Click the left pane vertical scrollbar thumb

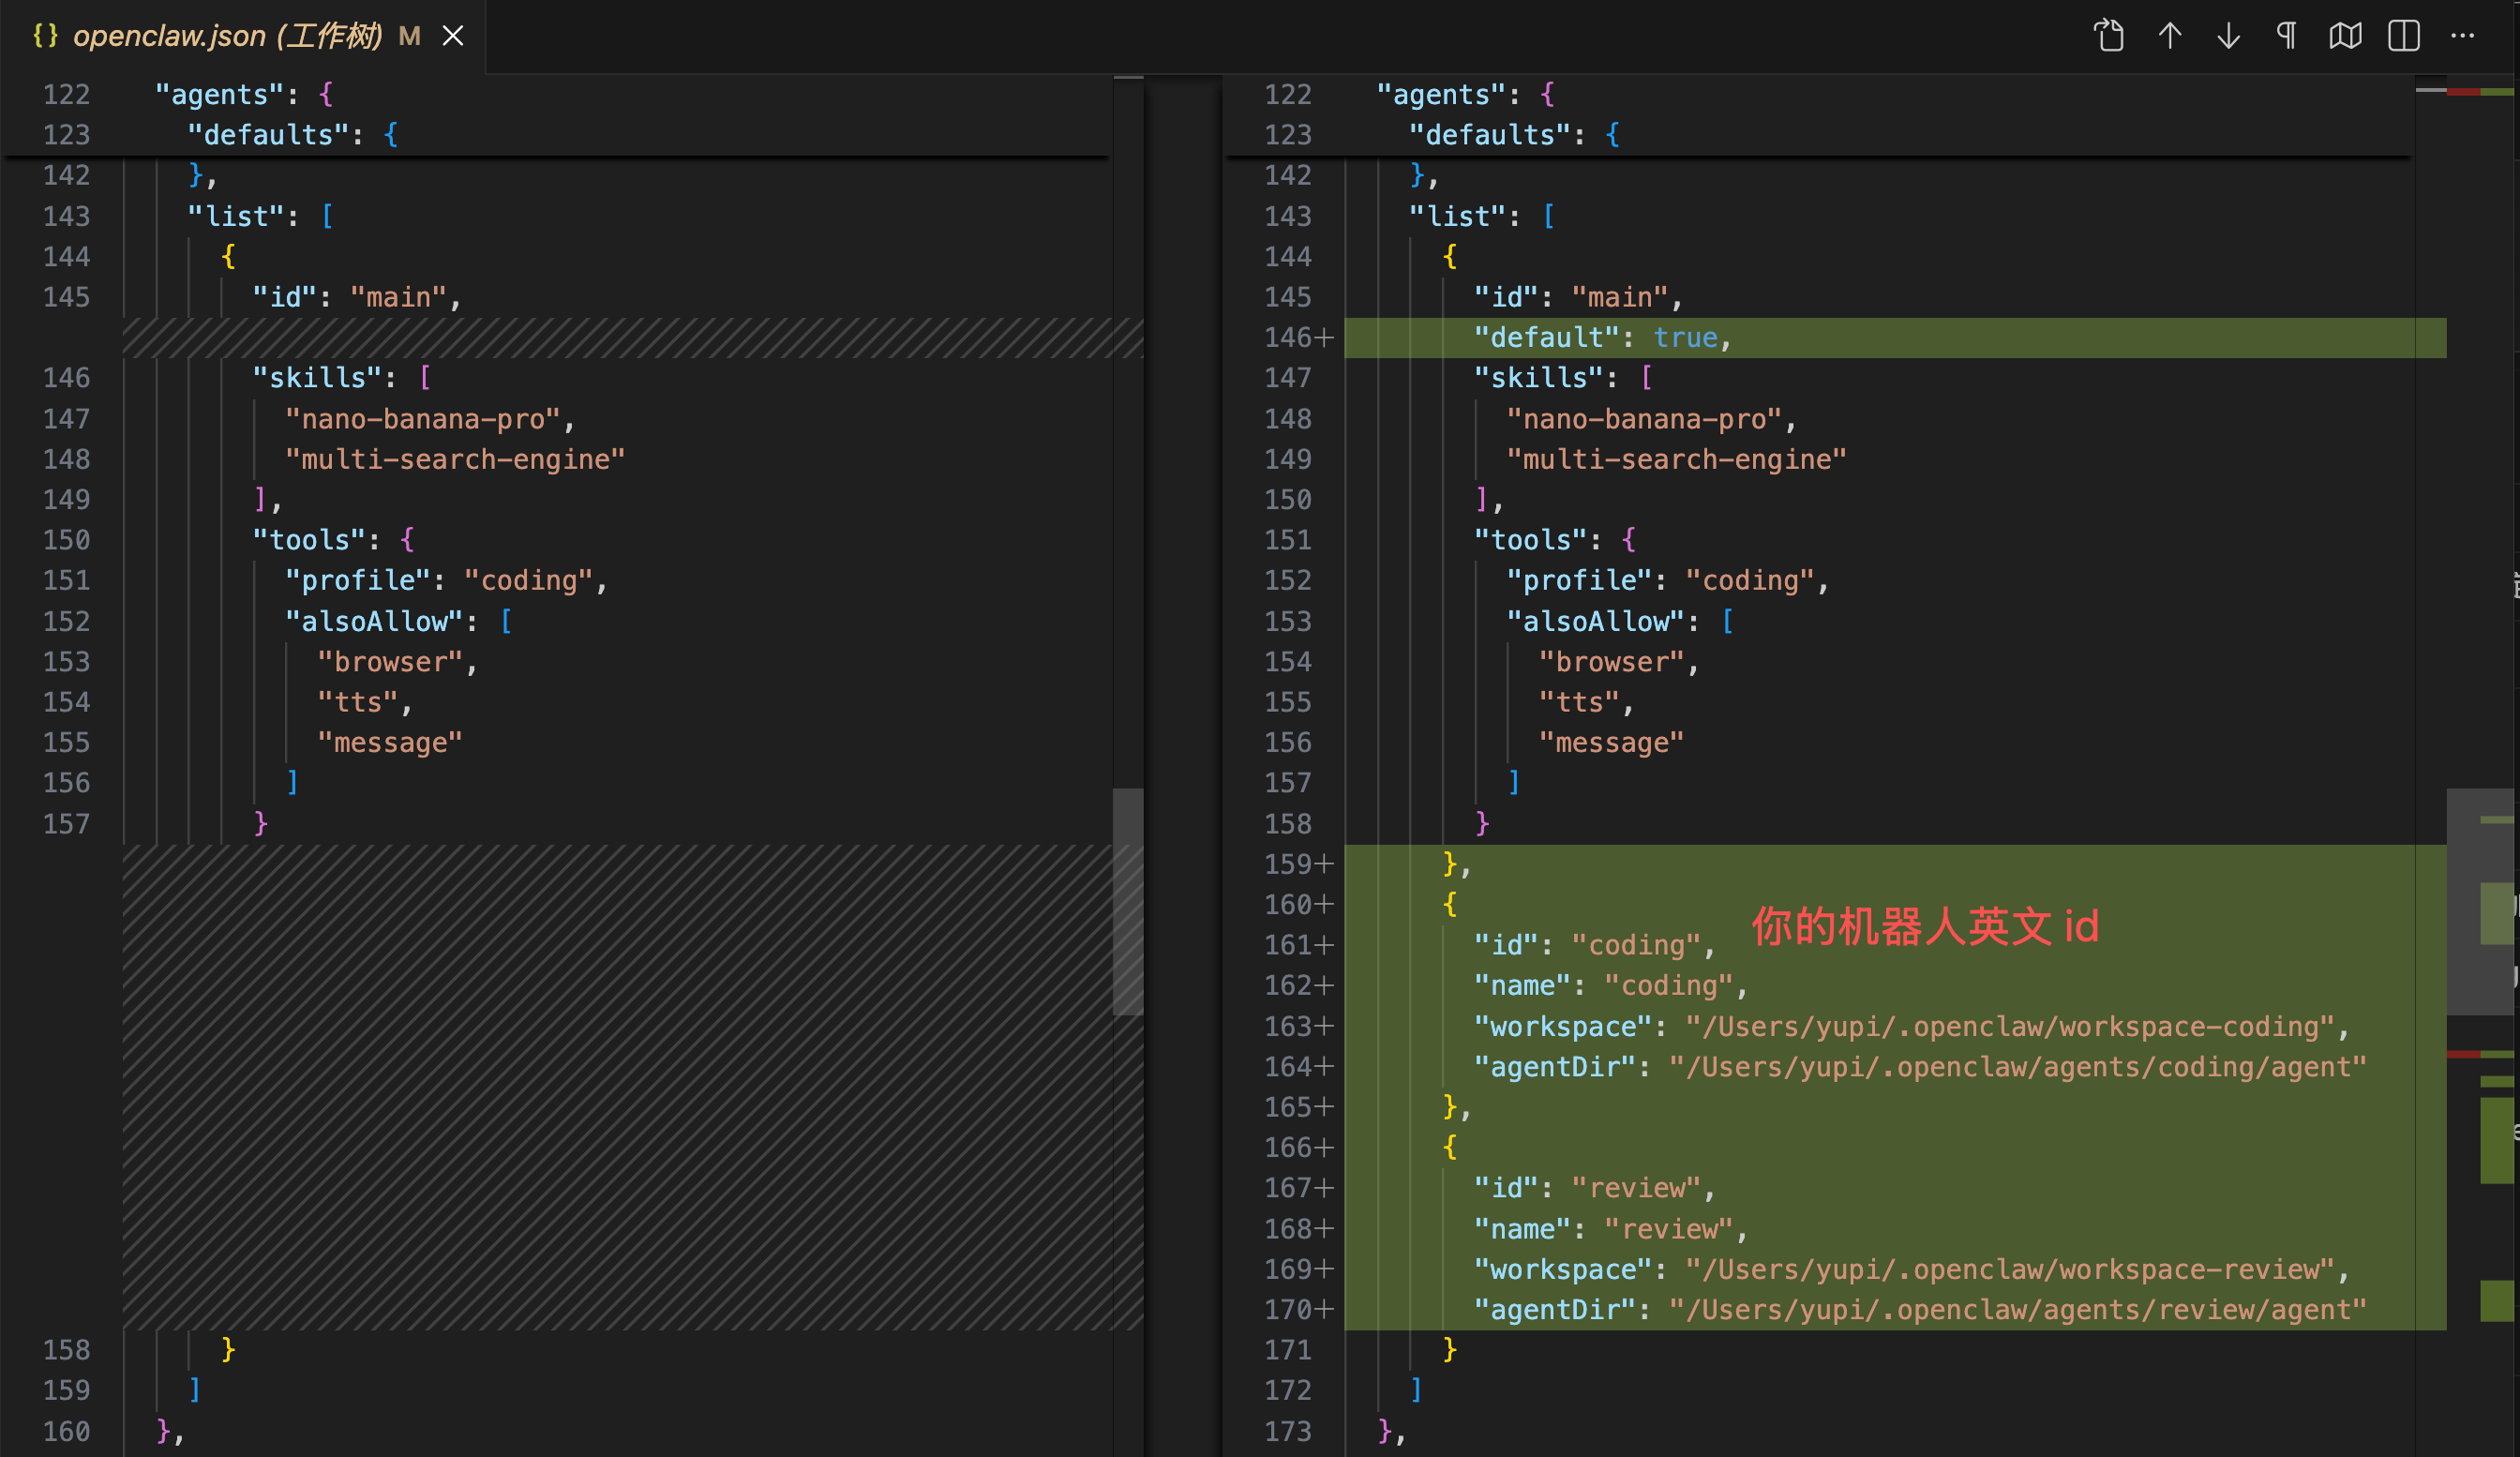point(1127,900)
